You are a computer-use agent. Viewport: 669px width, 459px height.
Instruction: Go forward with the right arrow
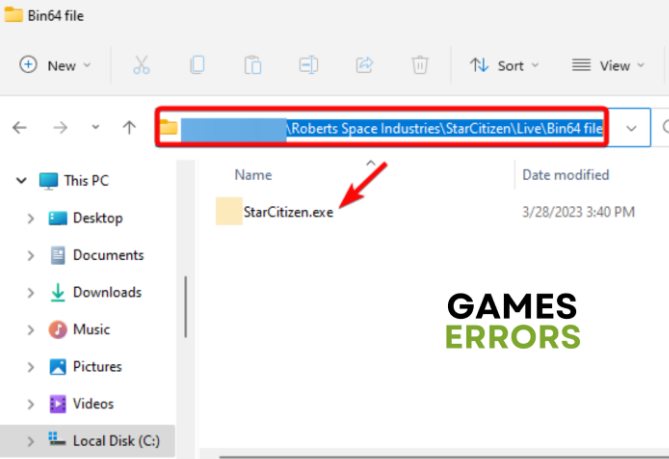point(60,128)
